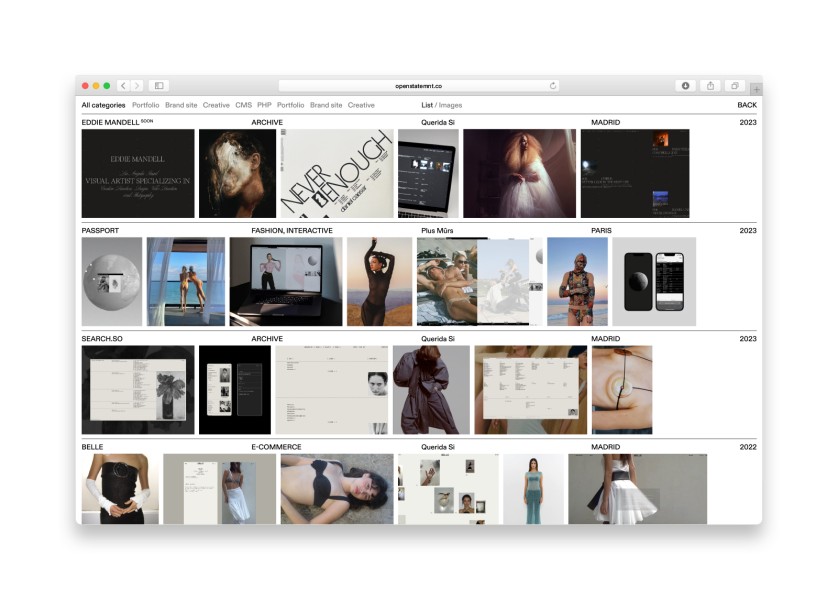Open the woman lying in black bra thumbnail

pos(337,489)
